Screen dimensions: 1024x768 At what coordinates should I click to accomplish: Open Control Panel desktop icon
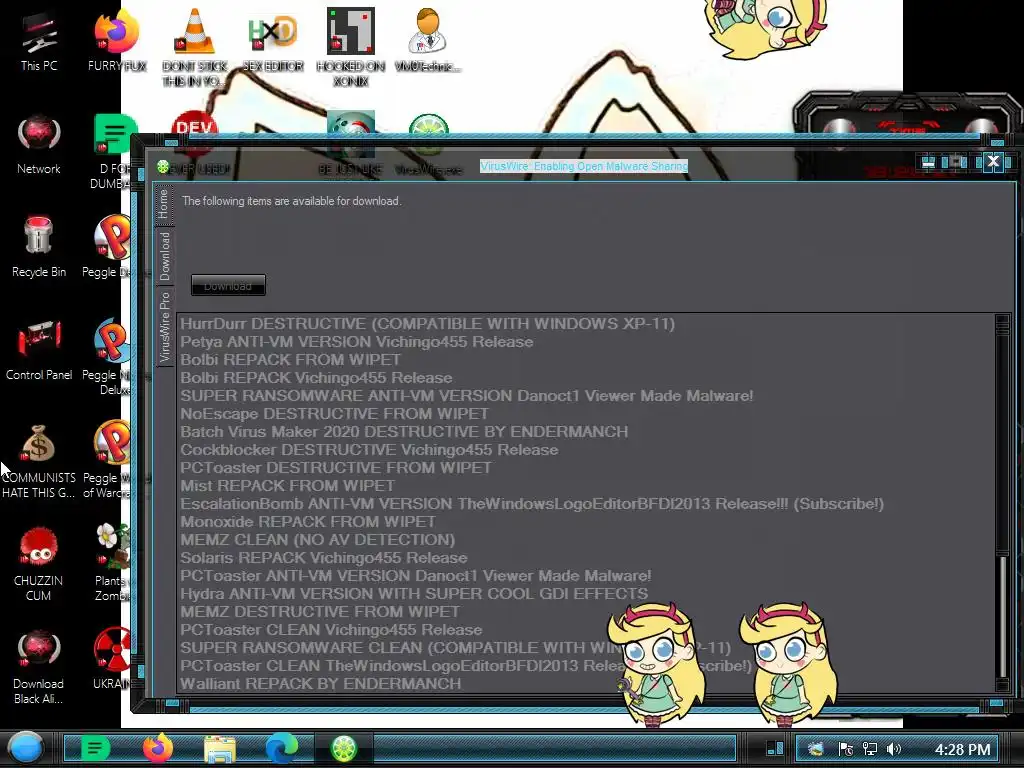coord(39,351)
